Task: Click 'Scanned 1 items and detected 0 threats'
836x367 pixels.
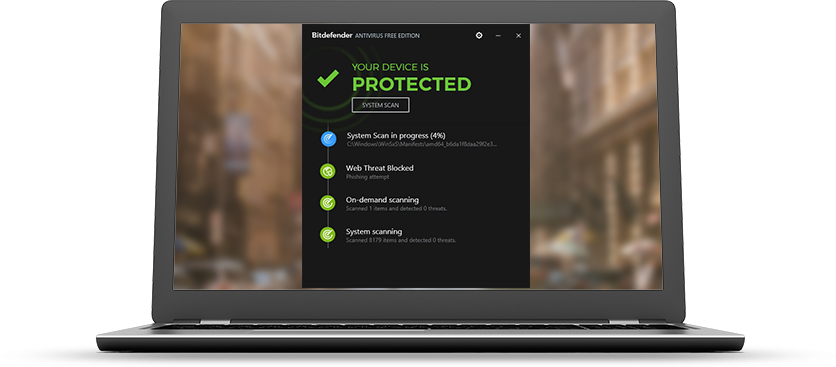Action: pyautogui.click(x=396, y=209)
